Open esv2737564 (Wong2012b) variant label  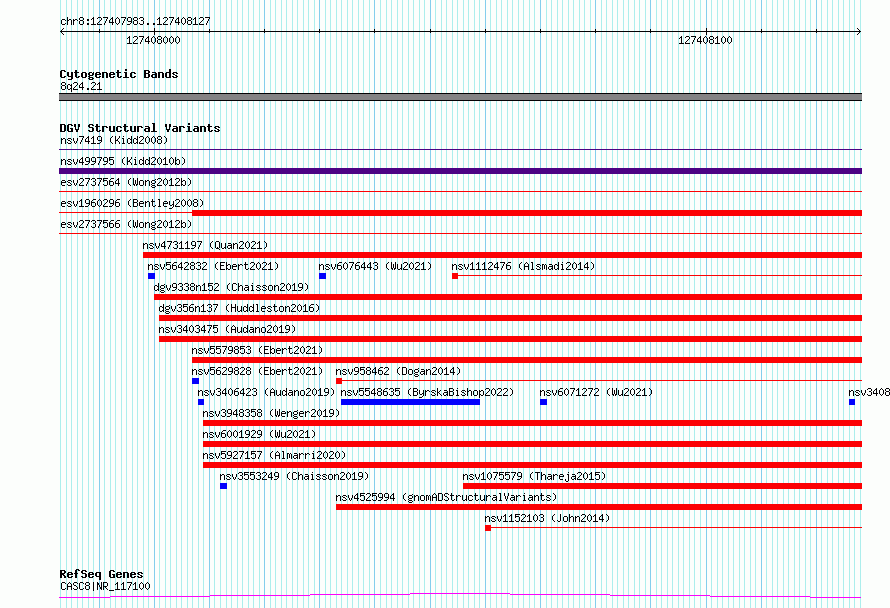click(x=126, y=182)
